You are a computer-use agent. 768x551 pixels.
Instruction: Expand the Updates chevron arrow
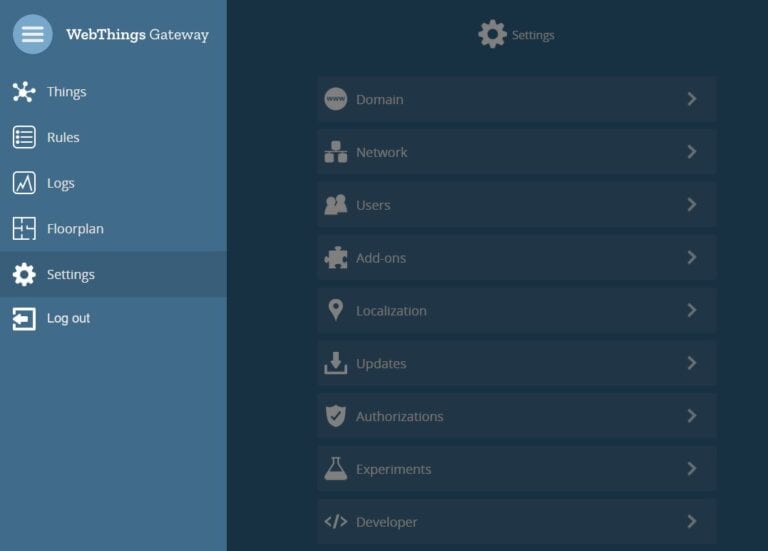691,363
